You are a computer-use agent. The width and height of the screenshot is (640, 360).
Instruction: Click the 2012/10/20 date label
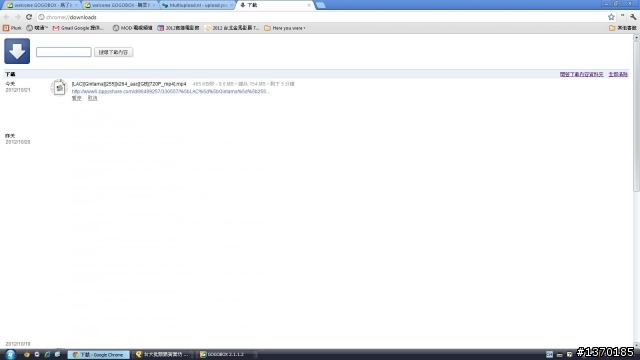[18, 142]
